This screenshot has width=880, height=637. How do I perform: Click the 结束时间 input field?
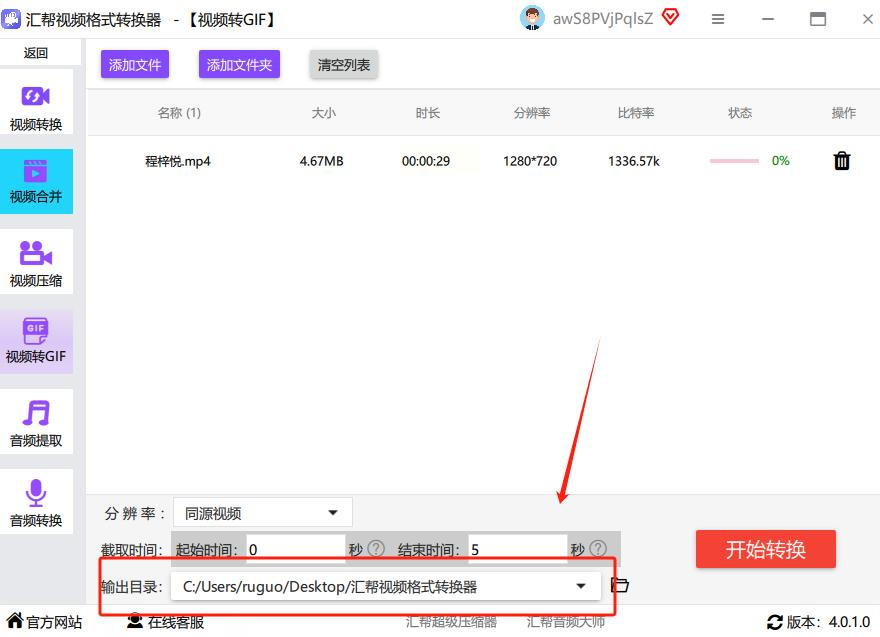517,549
